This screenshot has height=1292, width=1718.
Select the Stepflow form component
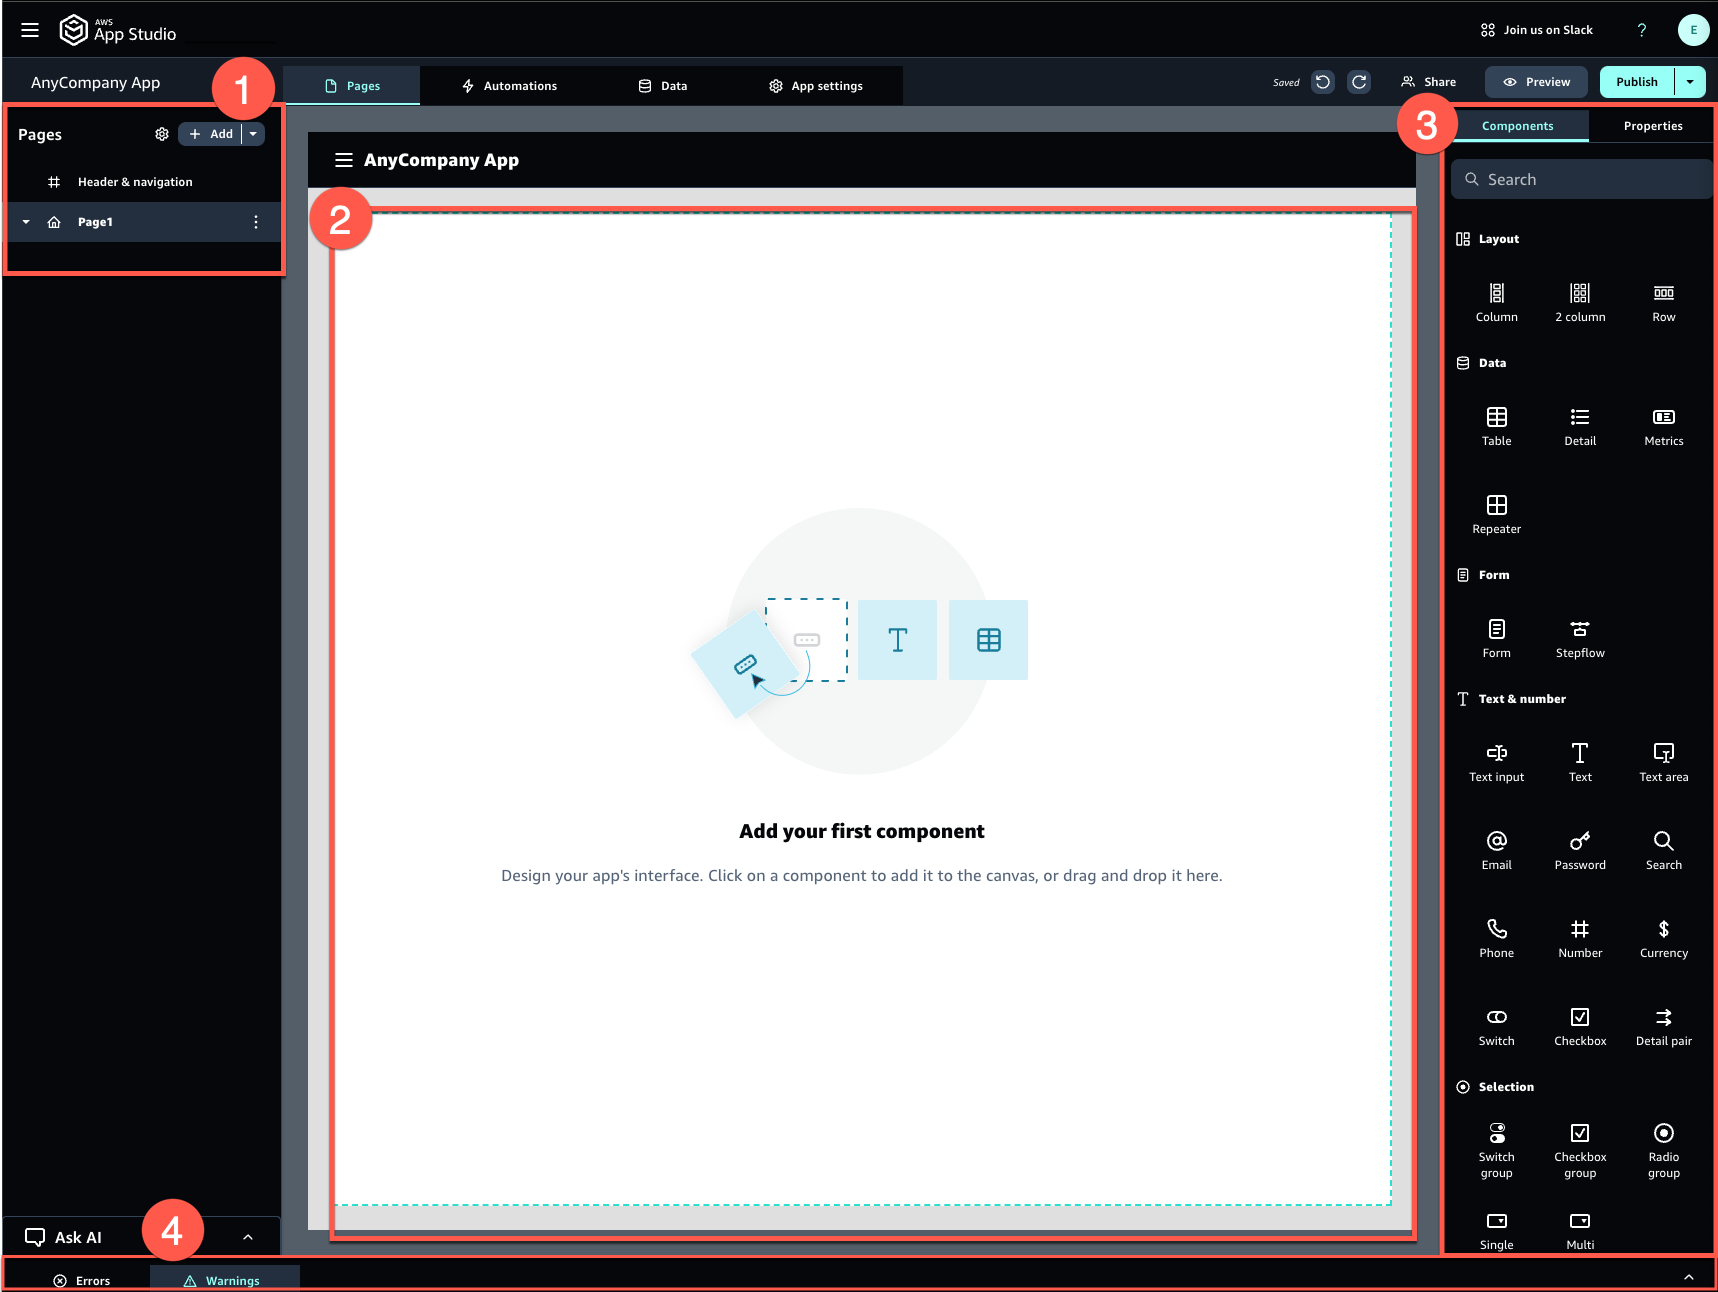1579,637
